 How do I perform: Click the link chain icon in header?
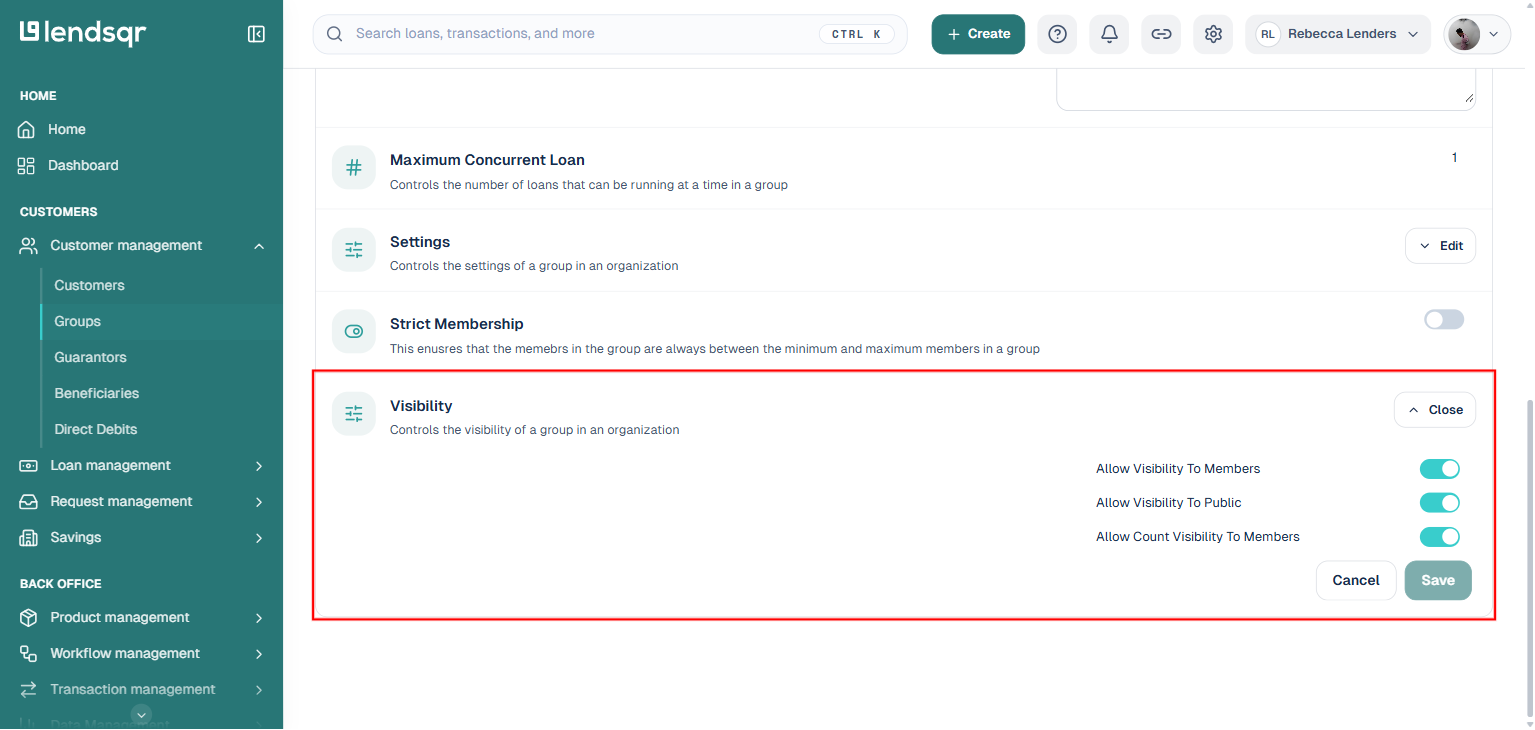(1161, 34)
